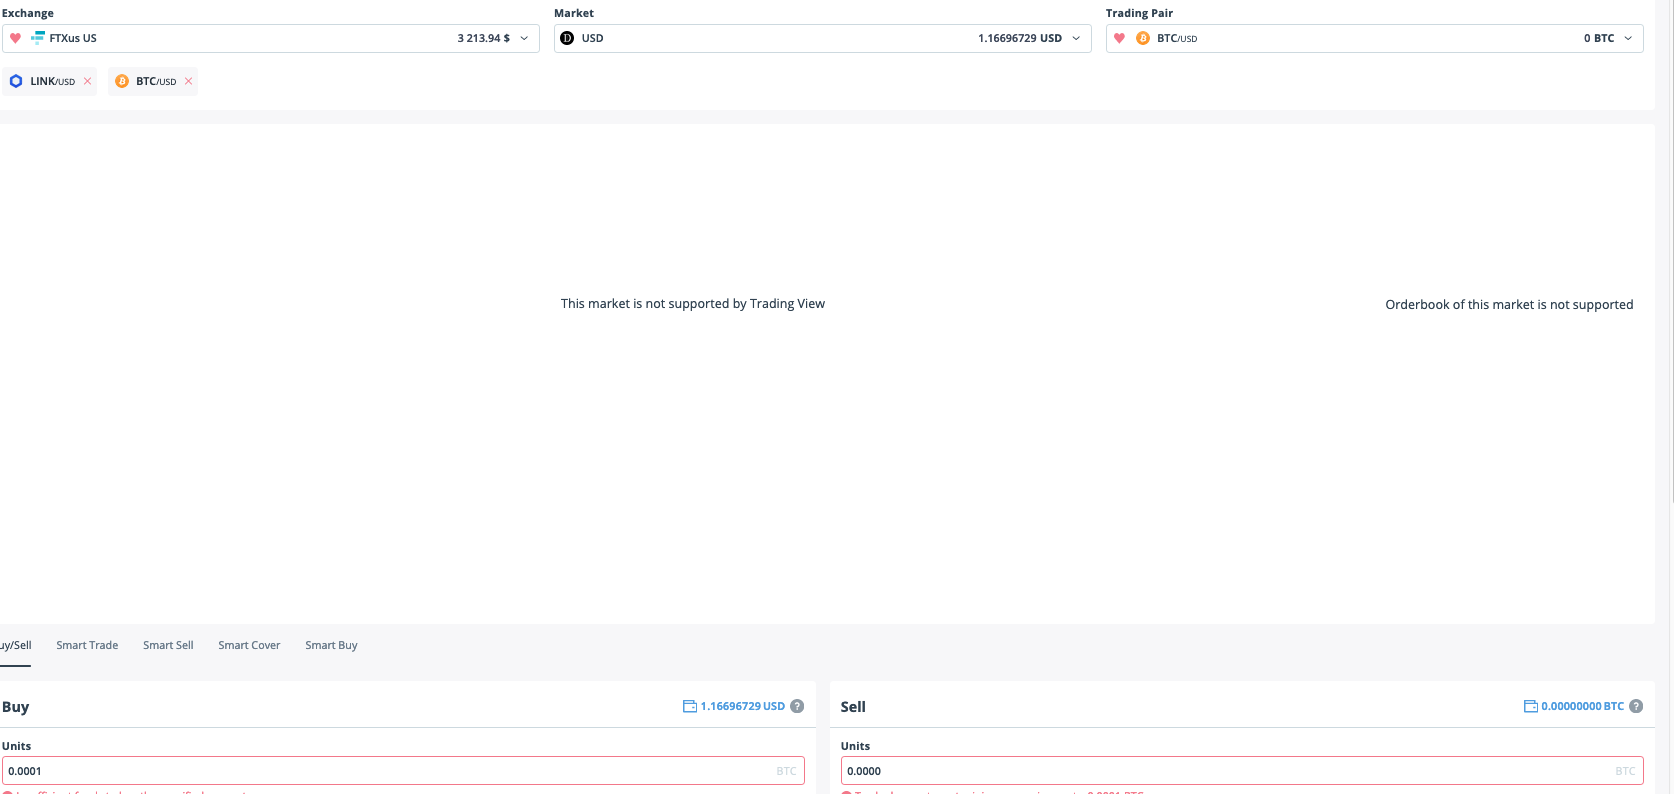Viewport: 1674px width, 794px height.
Task: Click the Bitcoin icon in the BTC/USD chip
Action: click(x=122, y=81)
